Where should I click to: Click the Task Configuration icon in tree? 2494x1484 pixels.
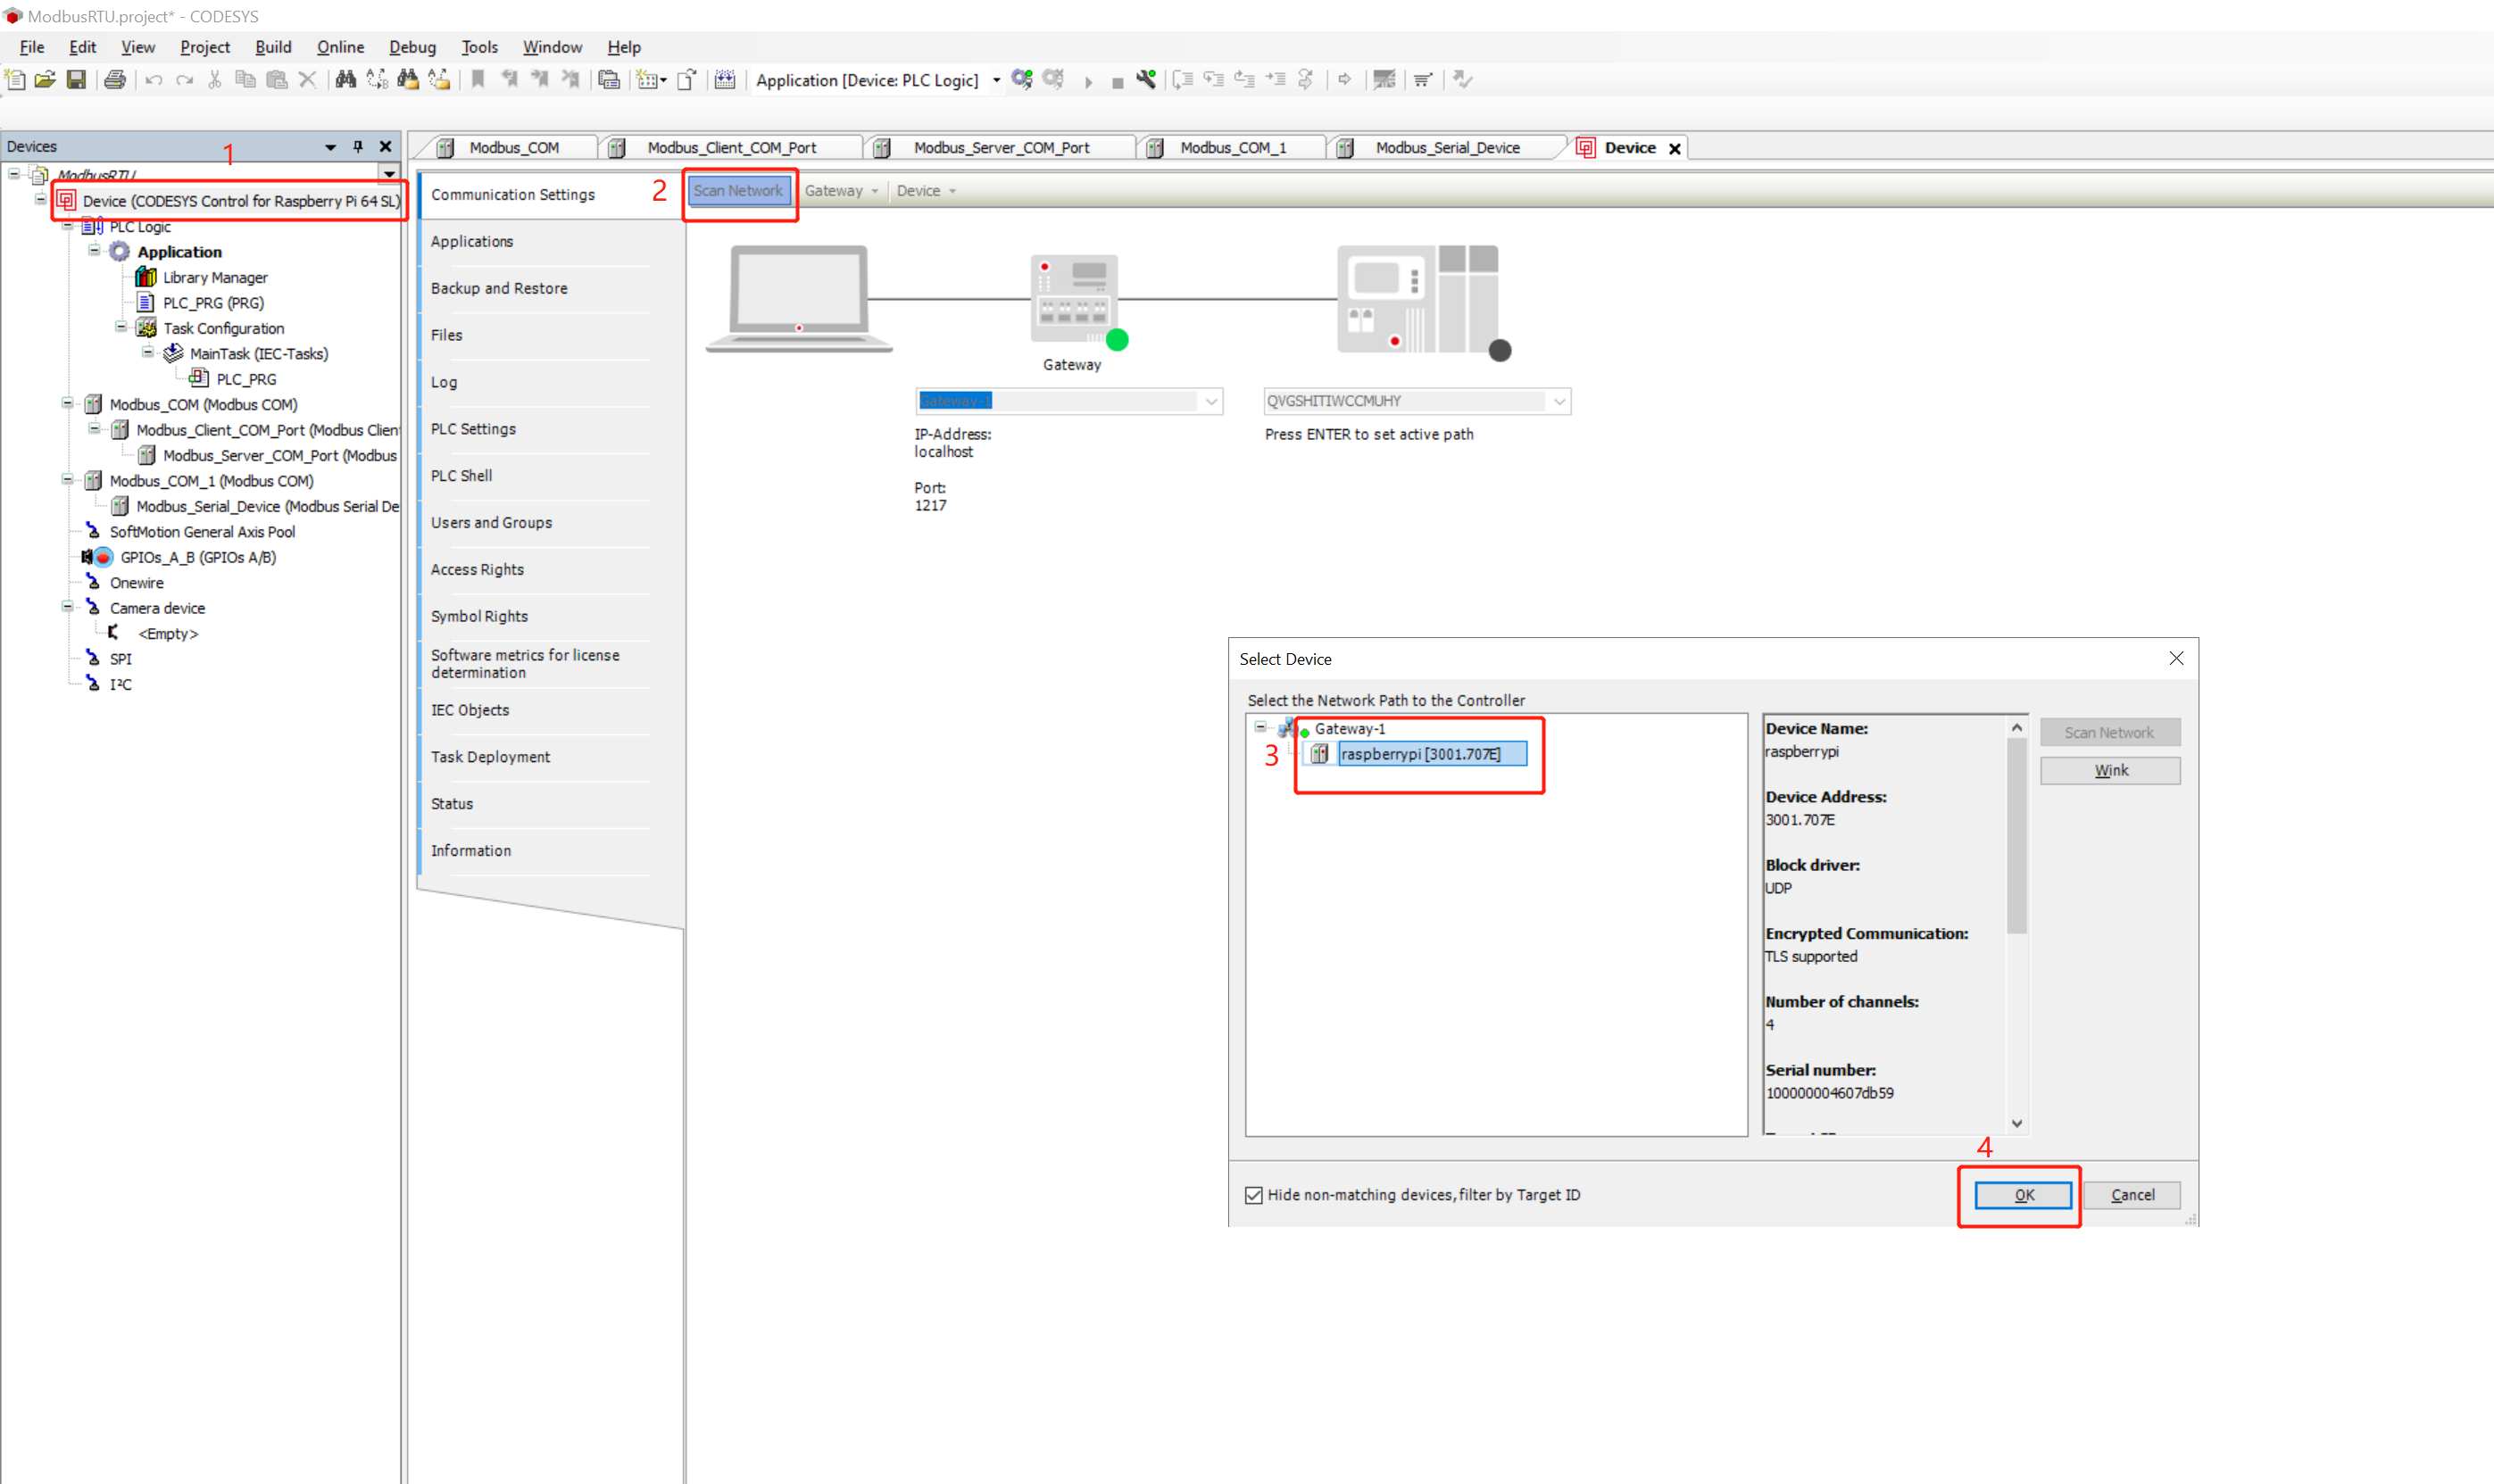[146, 328]
